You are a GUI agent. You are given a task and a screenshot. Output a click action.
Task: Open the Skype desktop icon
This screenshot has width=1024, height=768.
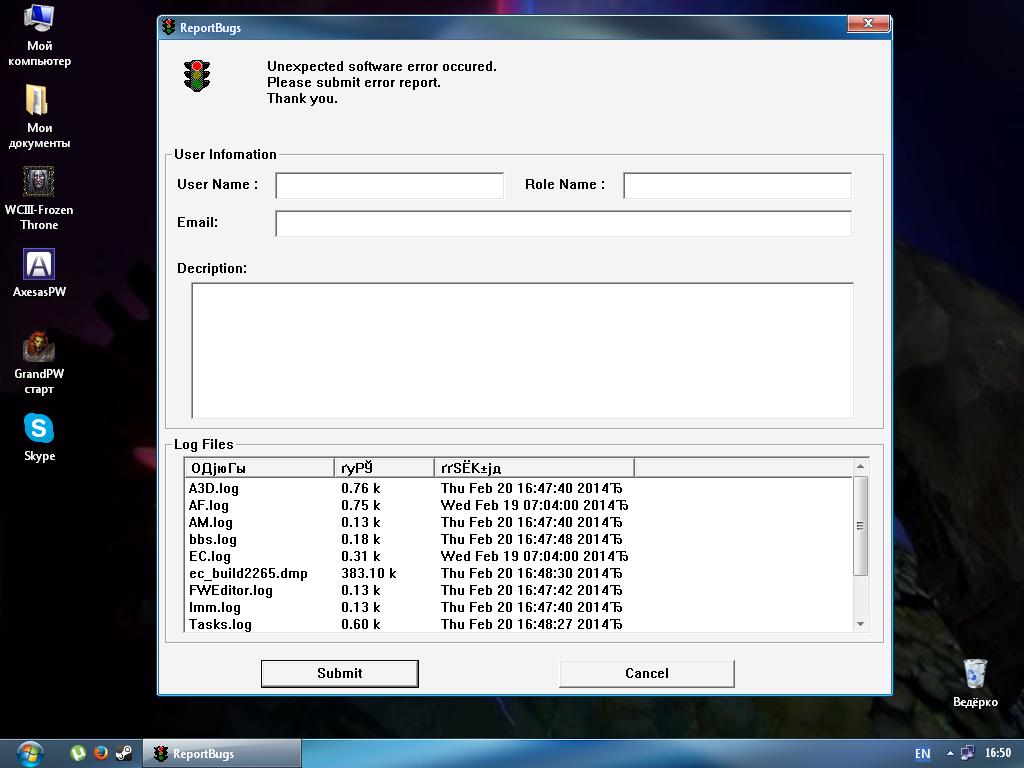39,437
